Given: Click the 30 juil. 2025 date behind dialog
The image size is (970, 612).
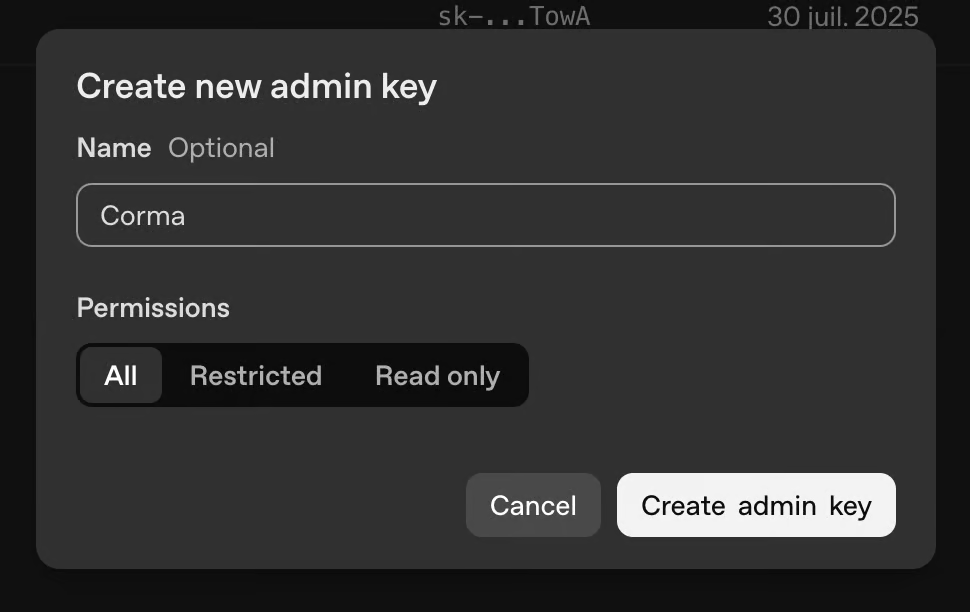Looking at the screenshot, I should [842, 16].
